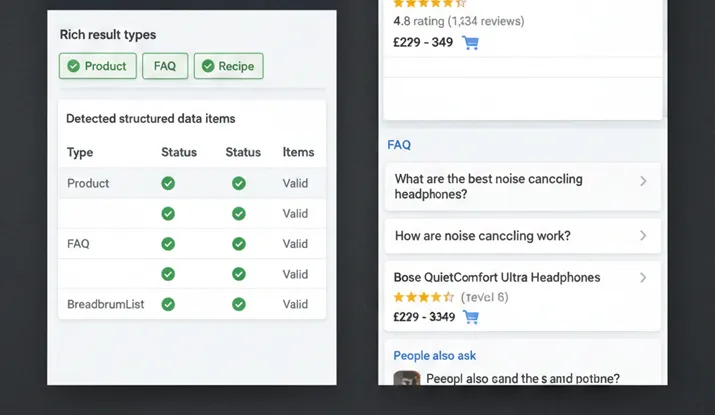Click the Type column header
715x415 pixels.
coord(80,152)
